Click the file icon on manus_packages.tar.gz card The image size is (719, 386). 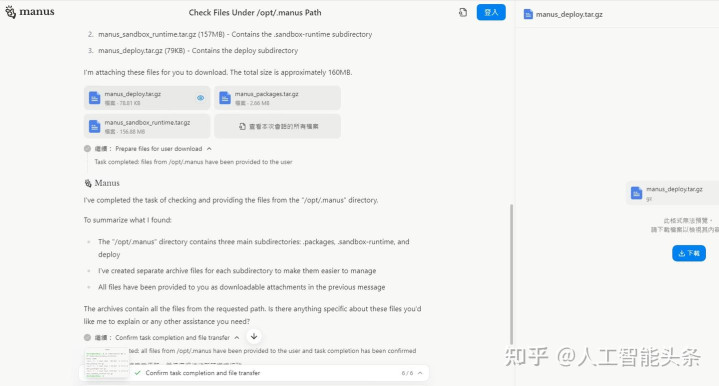point(225,98)
